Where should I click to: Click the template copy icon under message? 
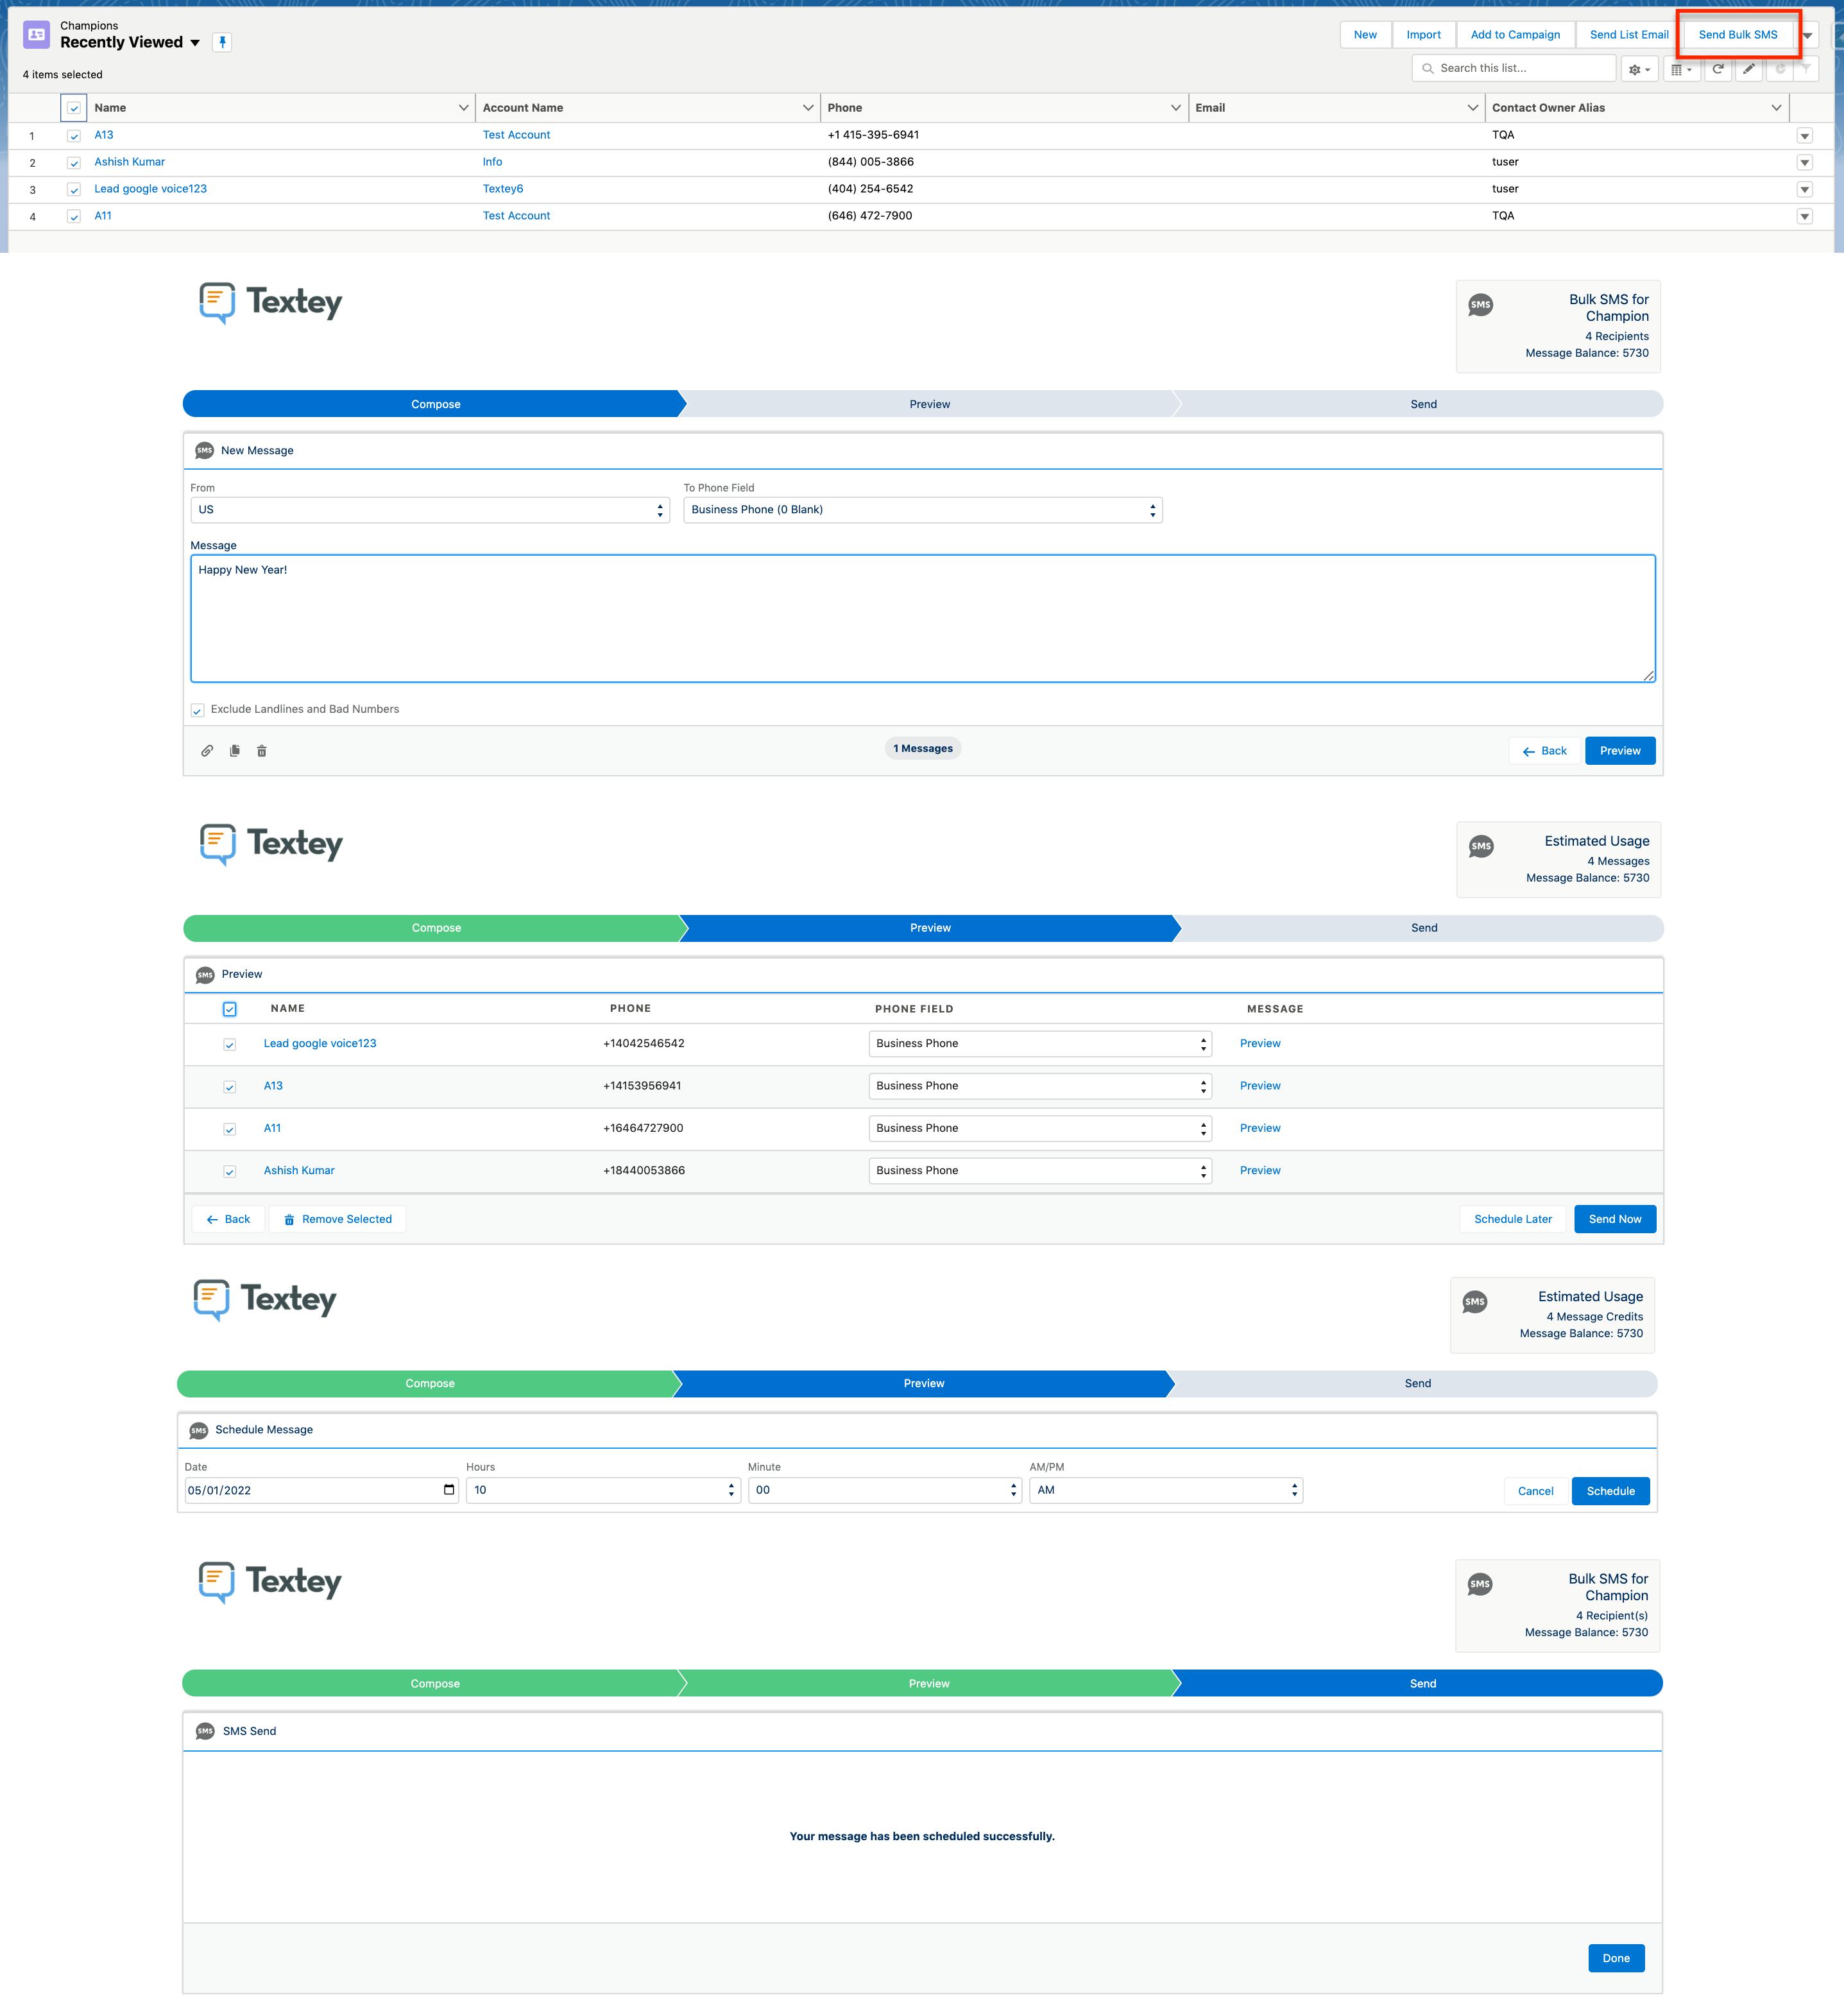(234, 750)
